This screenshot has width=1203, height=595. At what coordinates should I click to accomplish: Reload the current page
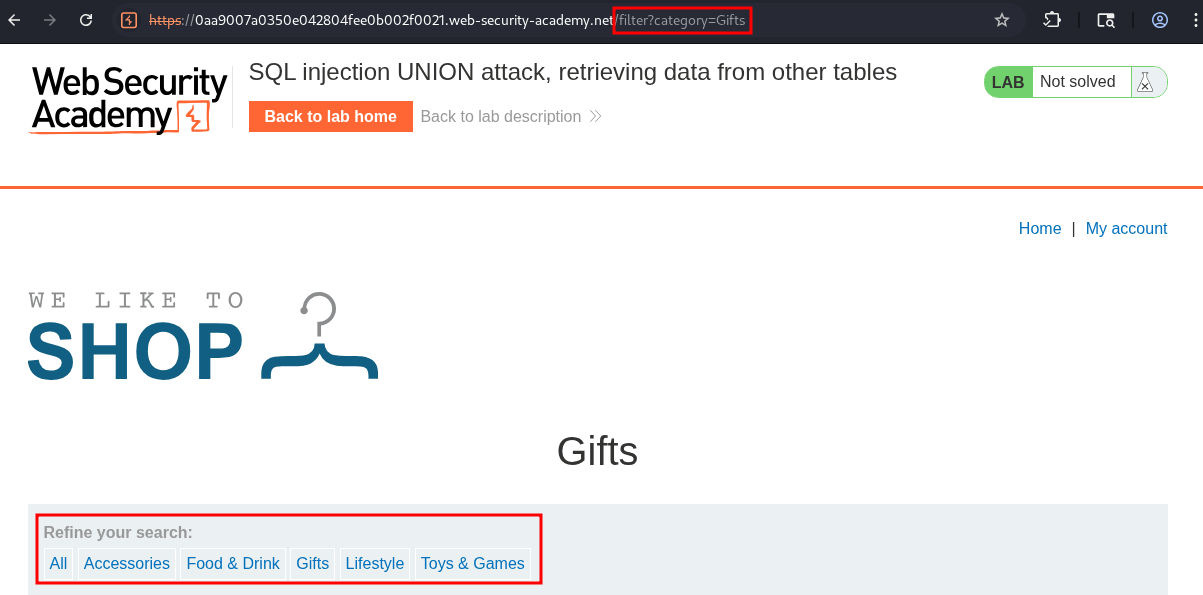click(x=86, y=20)
